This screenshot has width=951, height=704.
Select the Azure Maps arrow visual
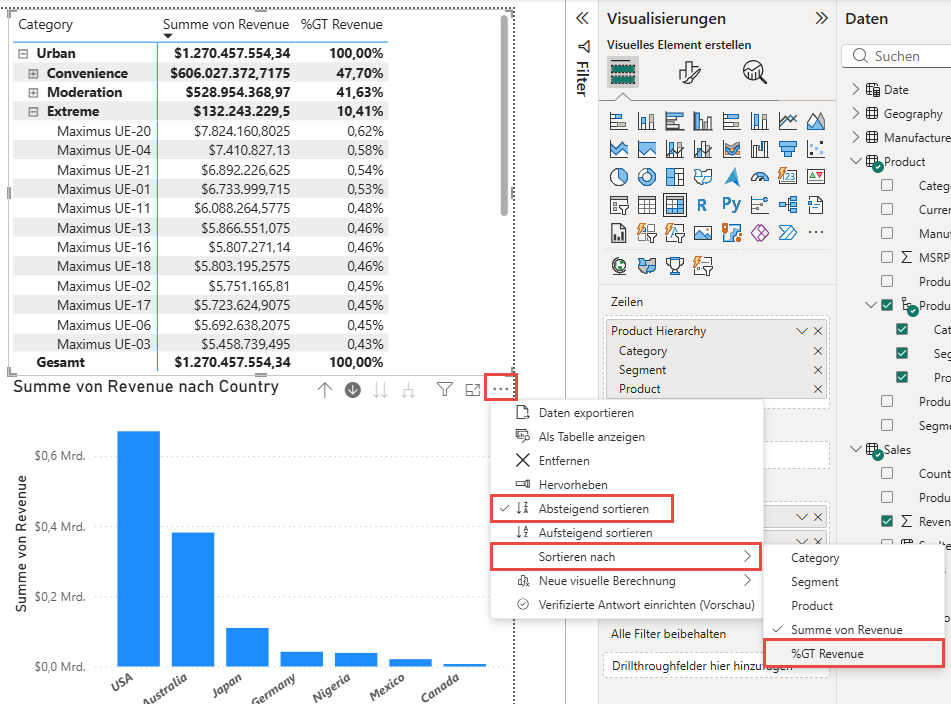731,177
